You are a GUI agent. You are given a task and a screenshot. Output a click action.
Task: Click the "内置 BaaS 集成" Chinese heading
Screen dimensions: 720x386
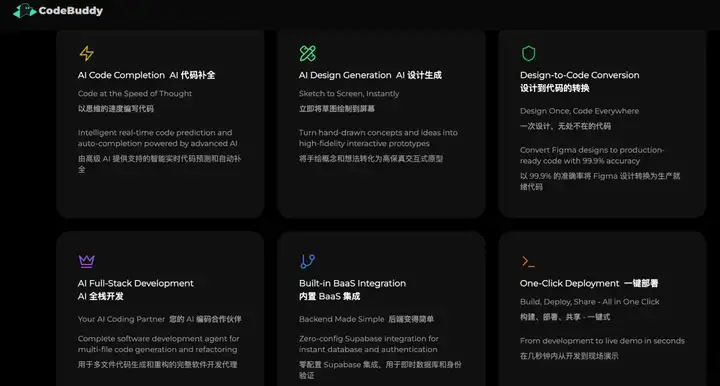pos(329,296)
